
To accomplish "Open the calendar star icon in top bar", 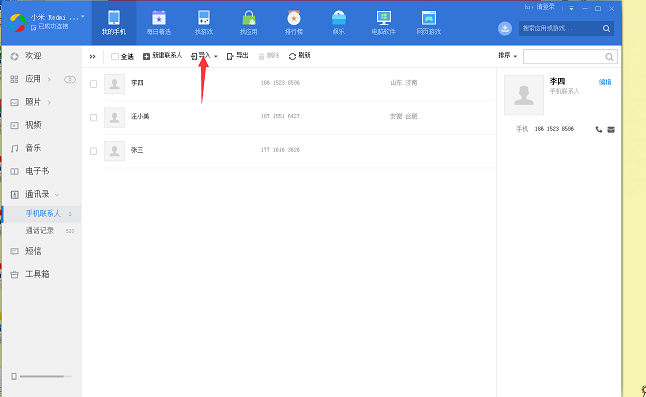I will click(x=159, y=19).
